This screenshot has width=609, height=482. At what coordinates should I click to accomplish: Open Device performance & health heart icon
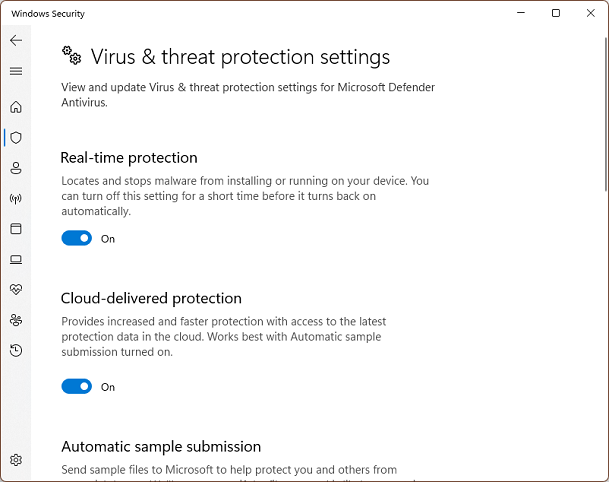16,289
